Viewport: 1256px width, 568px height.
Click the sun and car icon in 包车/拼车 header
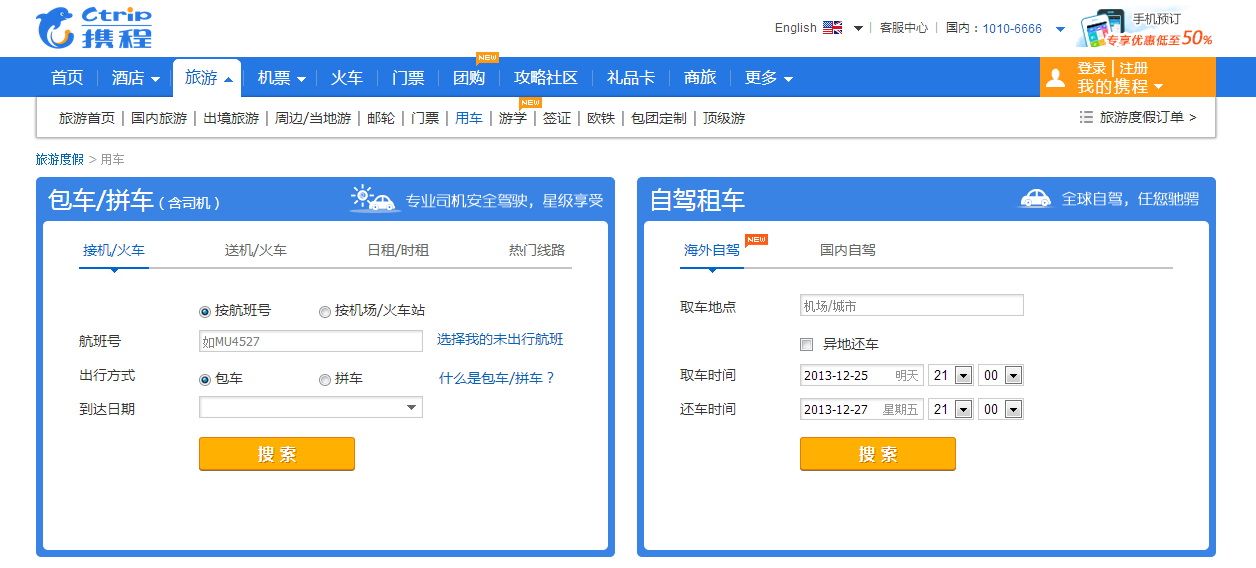375,199
